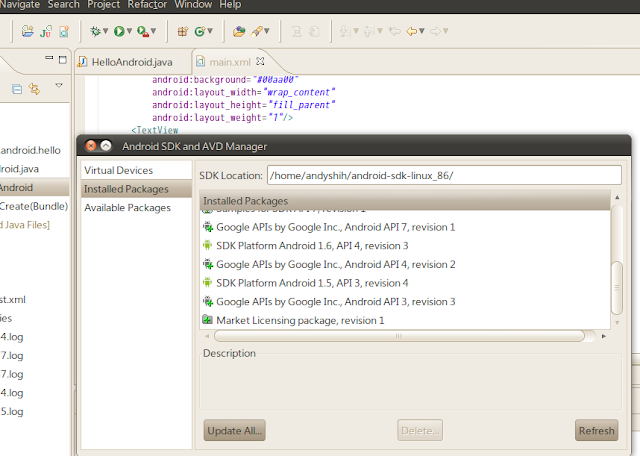Click the horizontal scrollbar in package list
This screenshot has width=640, height=456.
[x=399, y=336]
